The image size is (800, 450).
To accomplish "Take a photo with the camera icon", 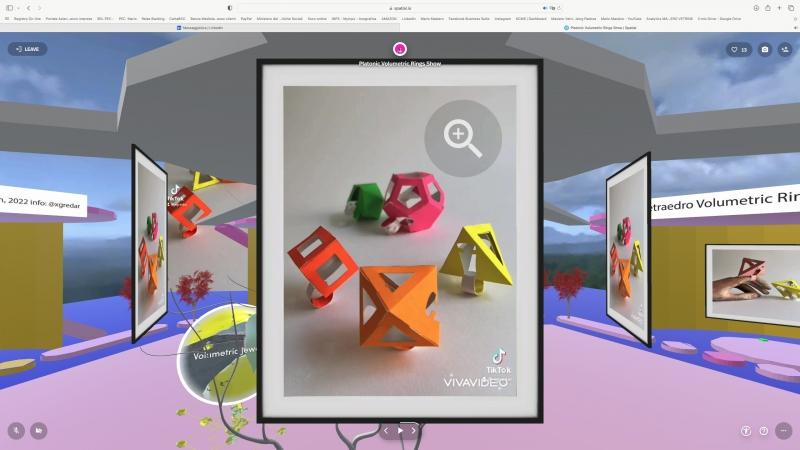I will [x=765, y=49].
